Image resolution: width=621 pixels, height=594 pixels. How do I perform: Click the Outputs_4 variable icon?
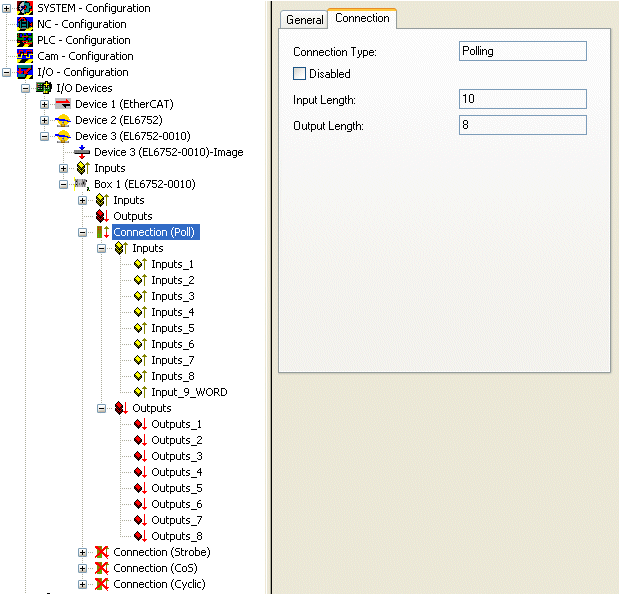(x=140, y=472)
